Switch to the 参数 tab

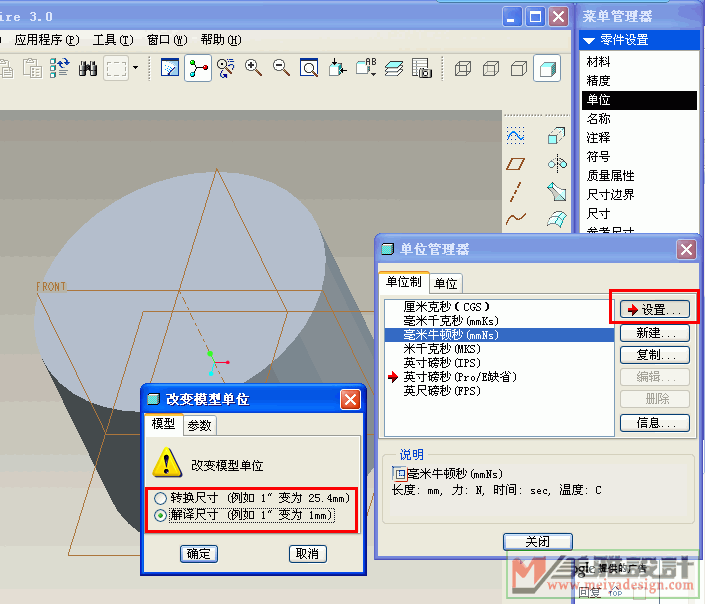click(199, 425)
